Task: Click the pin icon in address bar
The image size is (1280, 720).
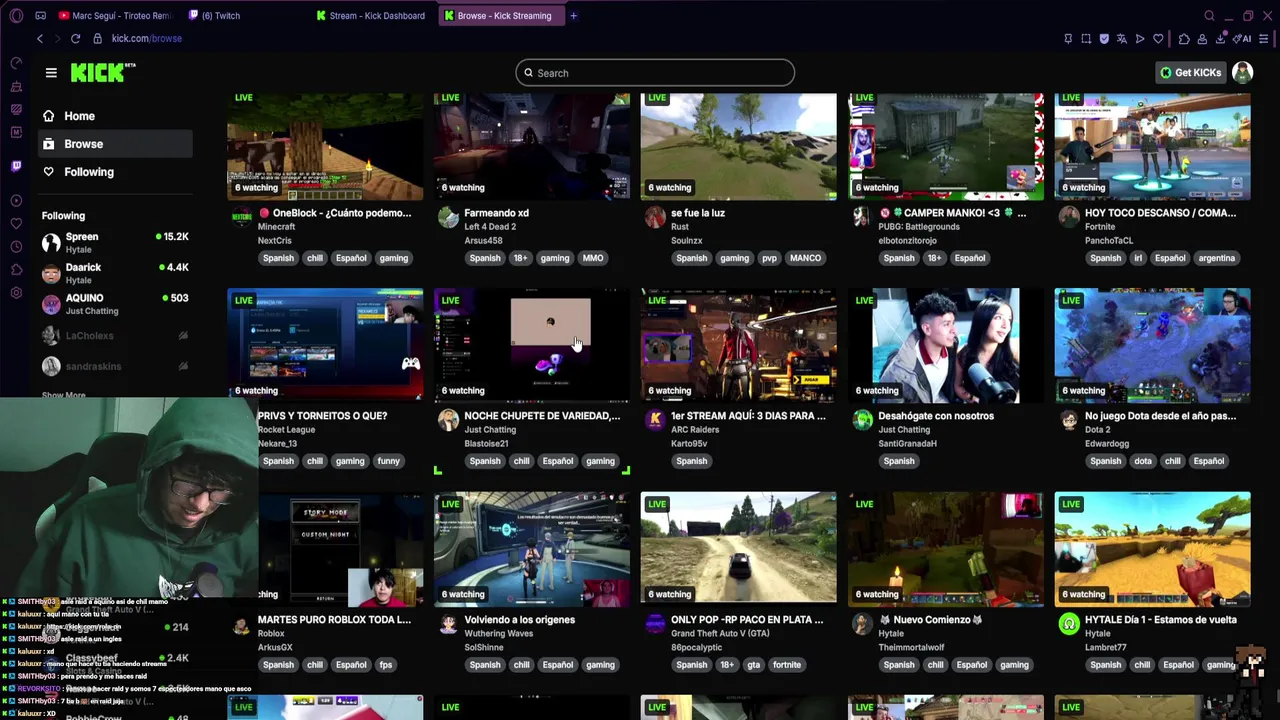Action: (x=1068, y=39)
